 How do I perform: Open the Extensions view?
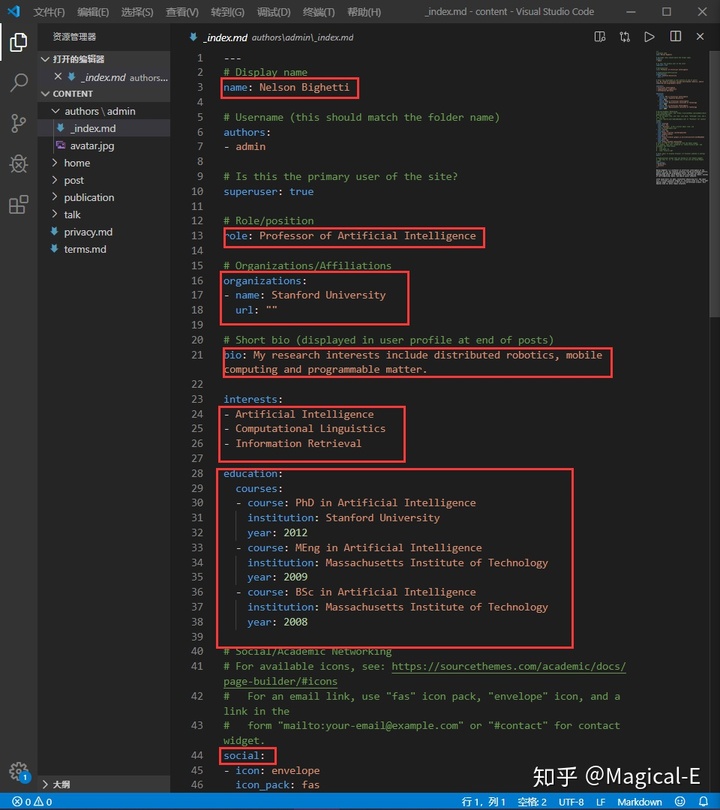click(19, 205)
